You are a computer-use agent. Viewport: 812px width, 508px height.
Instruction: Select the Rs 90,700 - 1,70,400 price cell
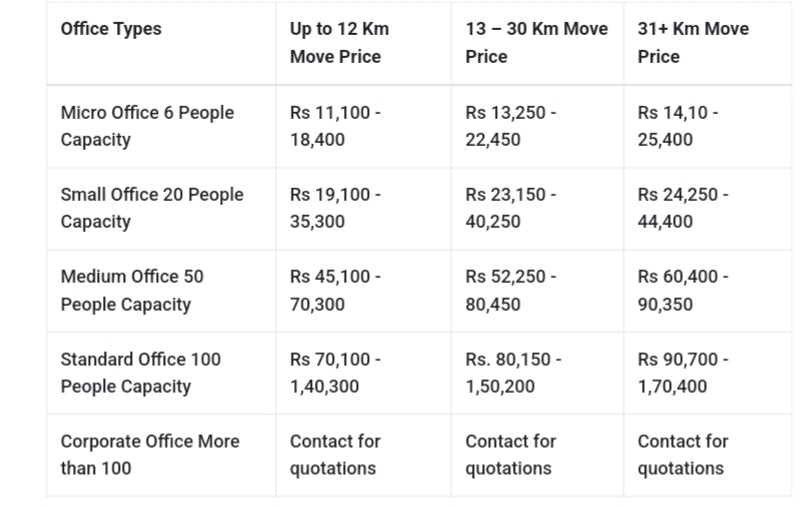(x=683, y=372)
